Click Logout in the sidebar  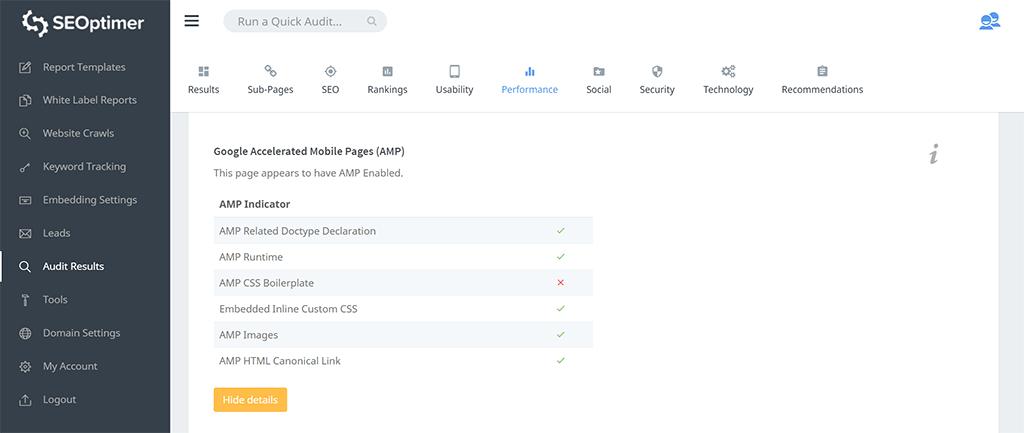click(x=59, y=400)
